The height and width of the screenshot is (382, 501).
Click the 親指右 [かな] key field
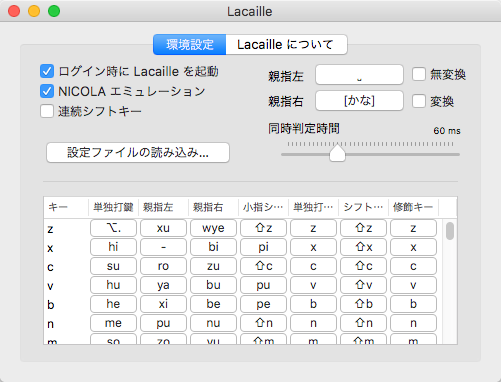359,100
